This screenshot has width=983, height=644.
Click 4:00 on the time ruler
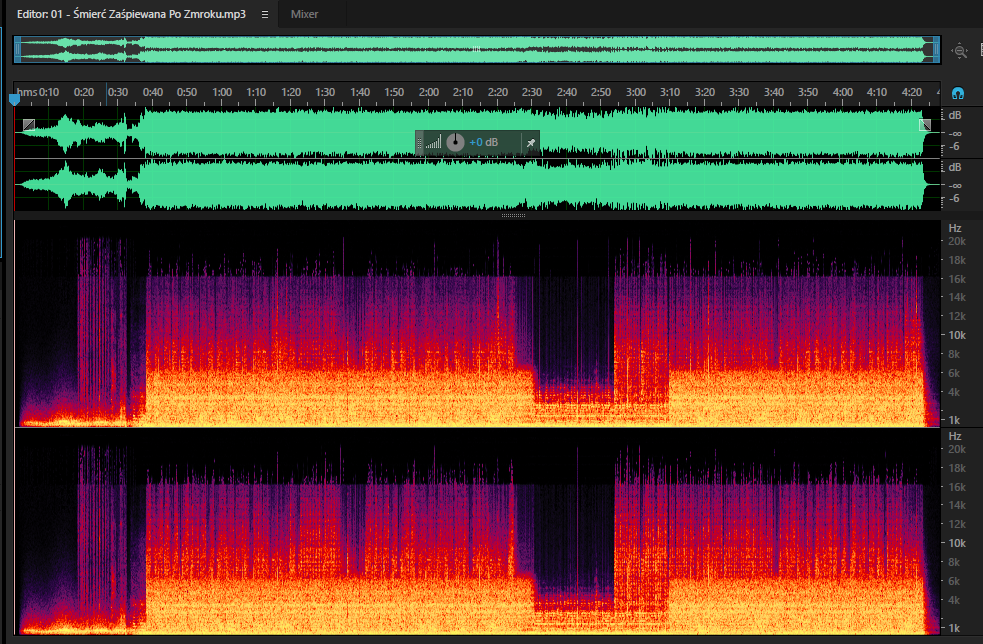point(843,92)
